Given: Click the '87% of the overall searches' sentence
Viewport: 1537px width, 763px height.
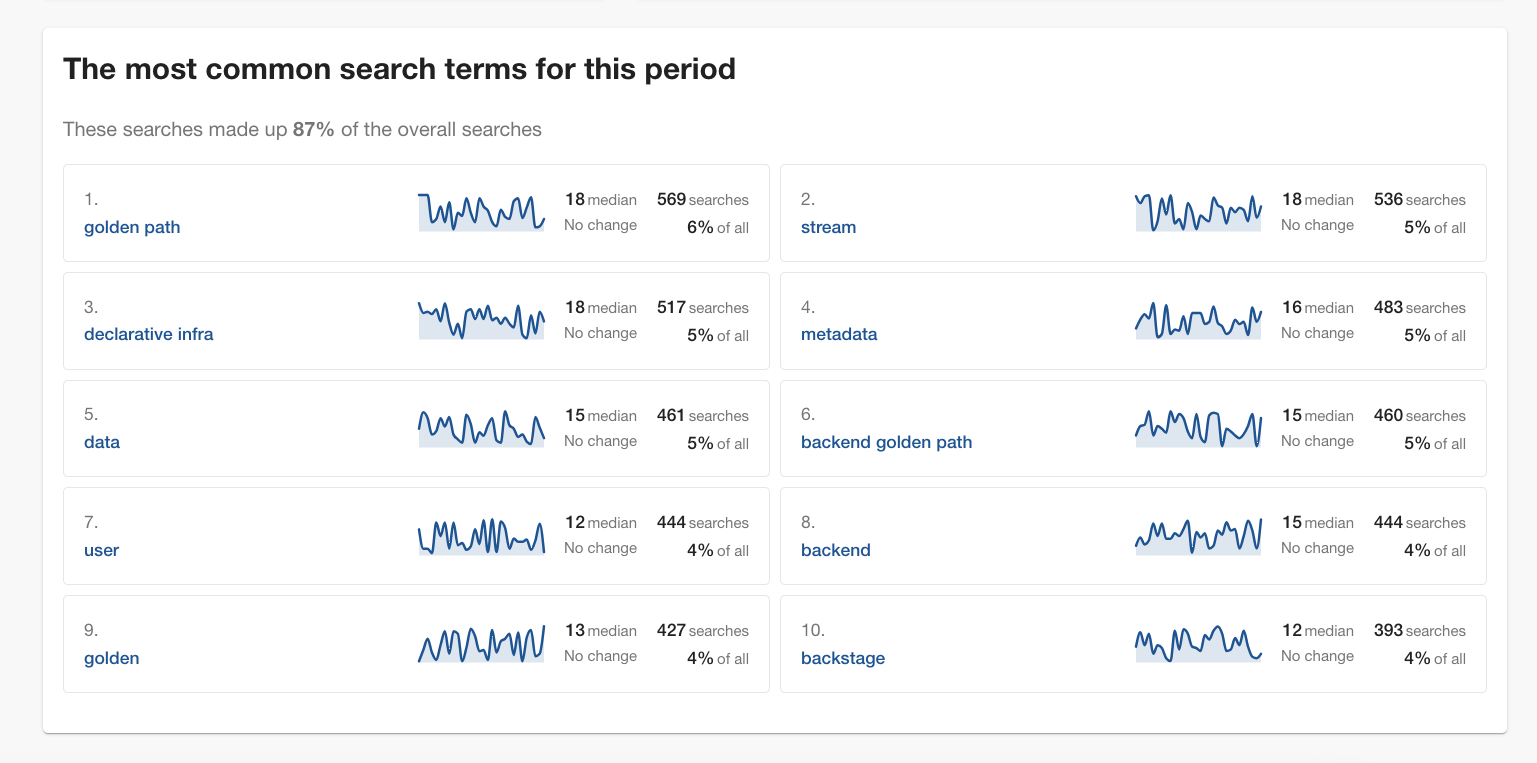Looking at the screenshot, I should 302,129.
